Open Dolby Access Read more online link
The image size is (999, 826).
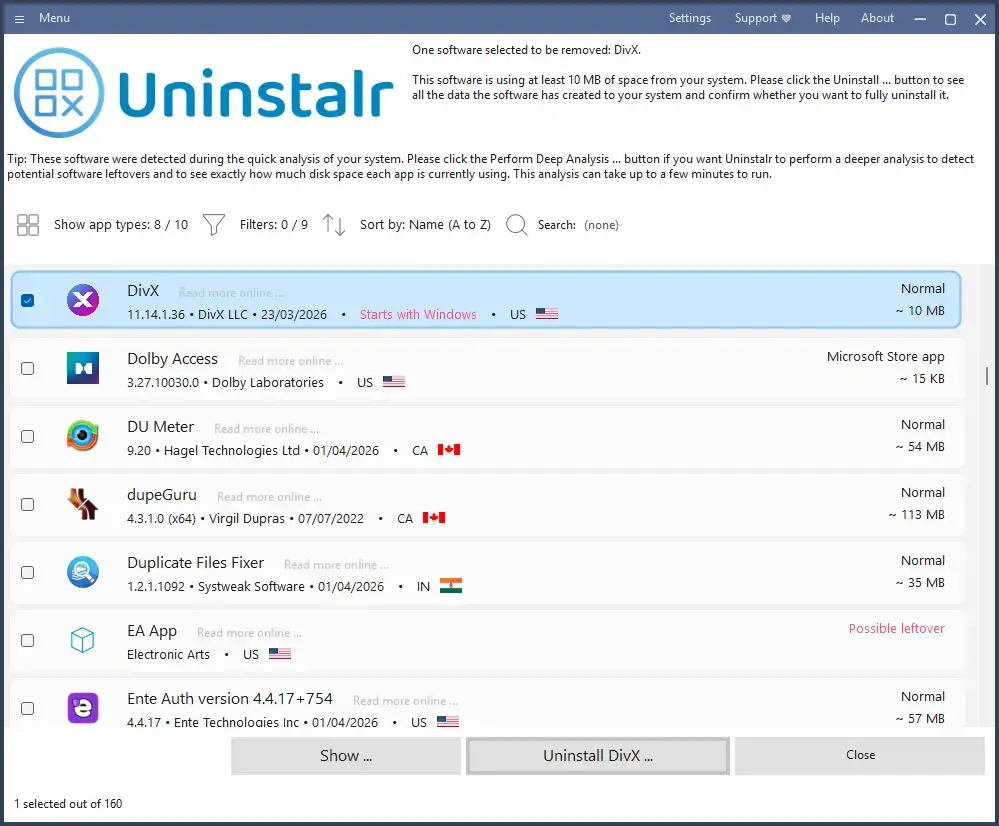click(291, 361)
